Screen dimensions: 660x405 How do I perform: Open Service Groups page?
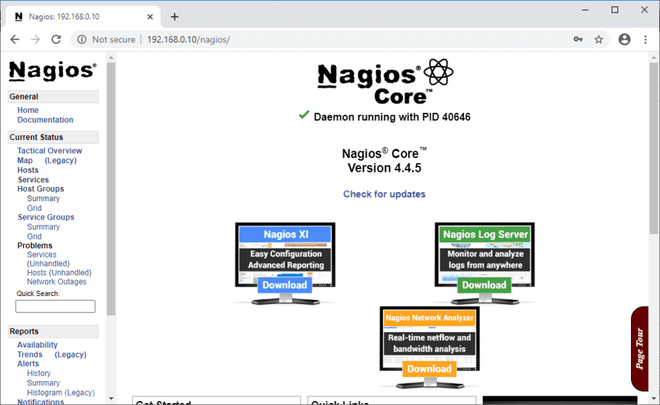tap(46, 217)
